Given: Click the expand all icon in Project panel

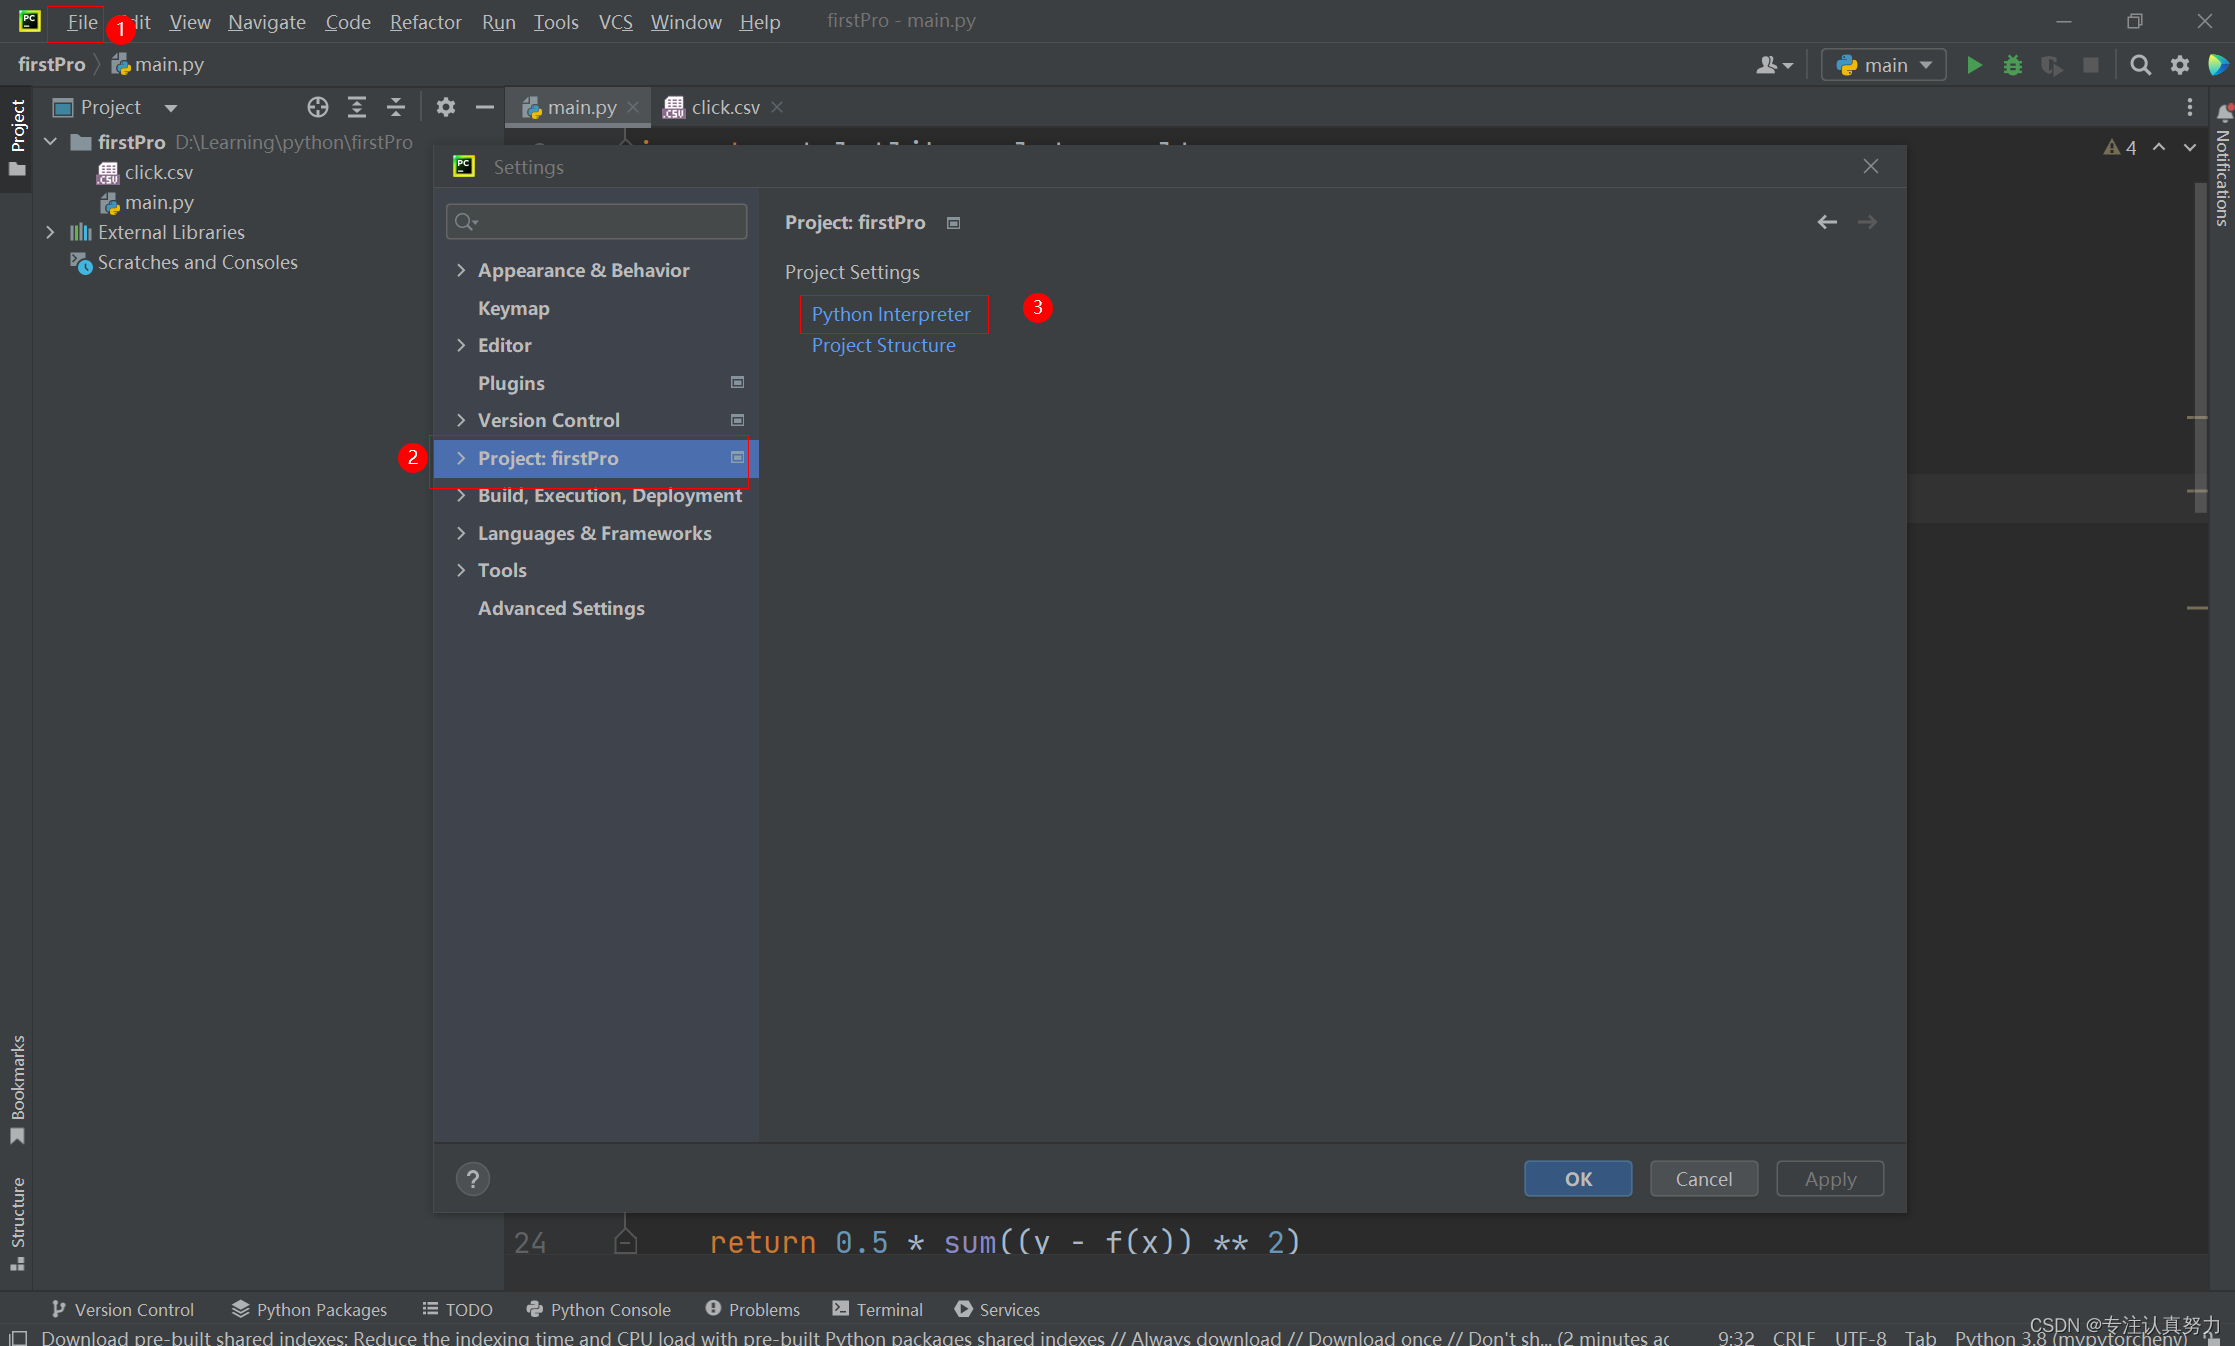Looking at the screenshot, I should (x=356, y=107).
